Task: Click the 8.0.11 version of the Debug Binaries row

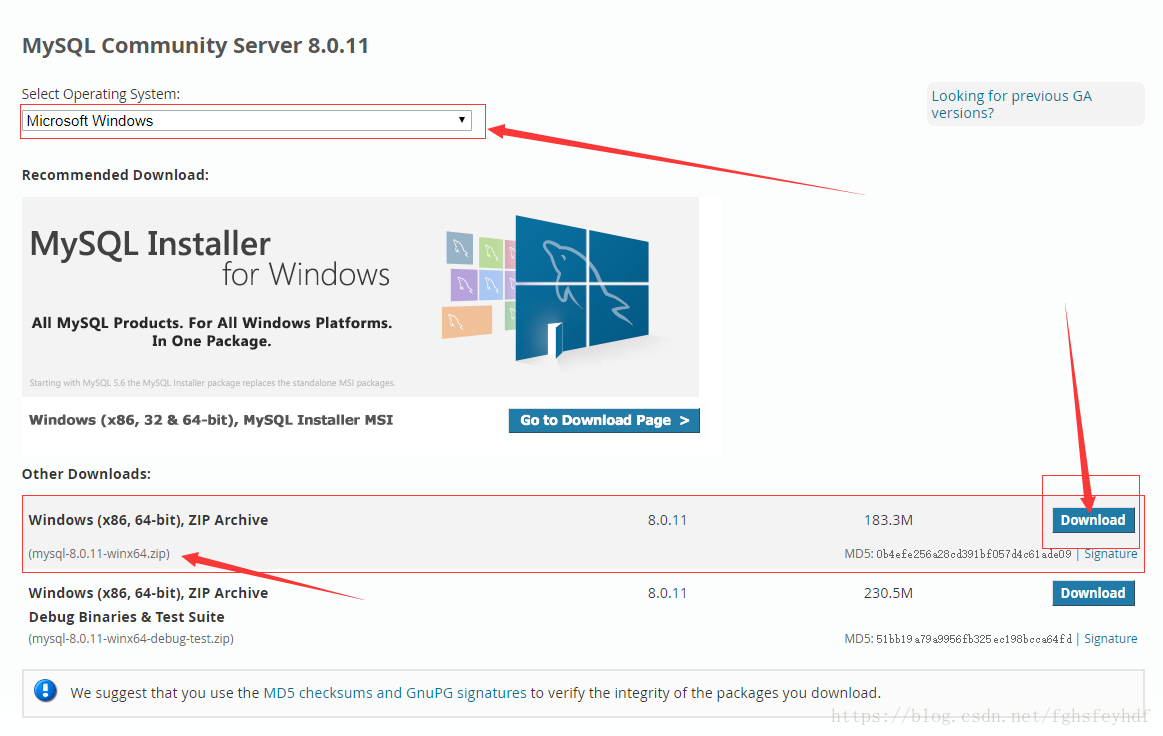Action: [x=667, y=593]
